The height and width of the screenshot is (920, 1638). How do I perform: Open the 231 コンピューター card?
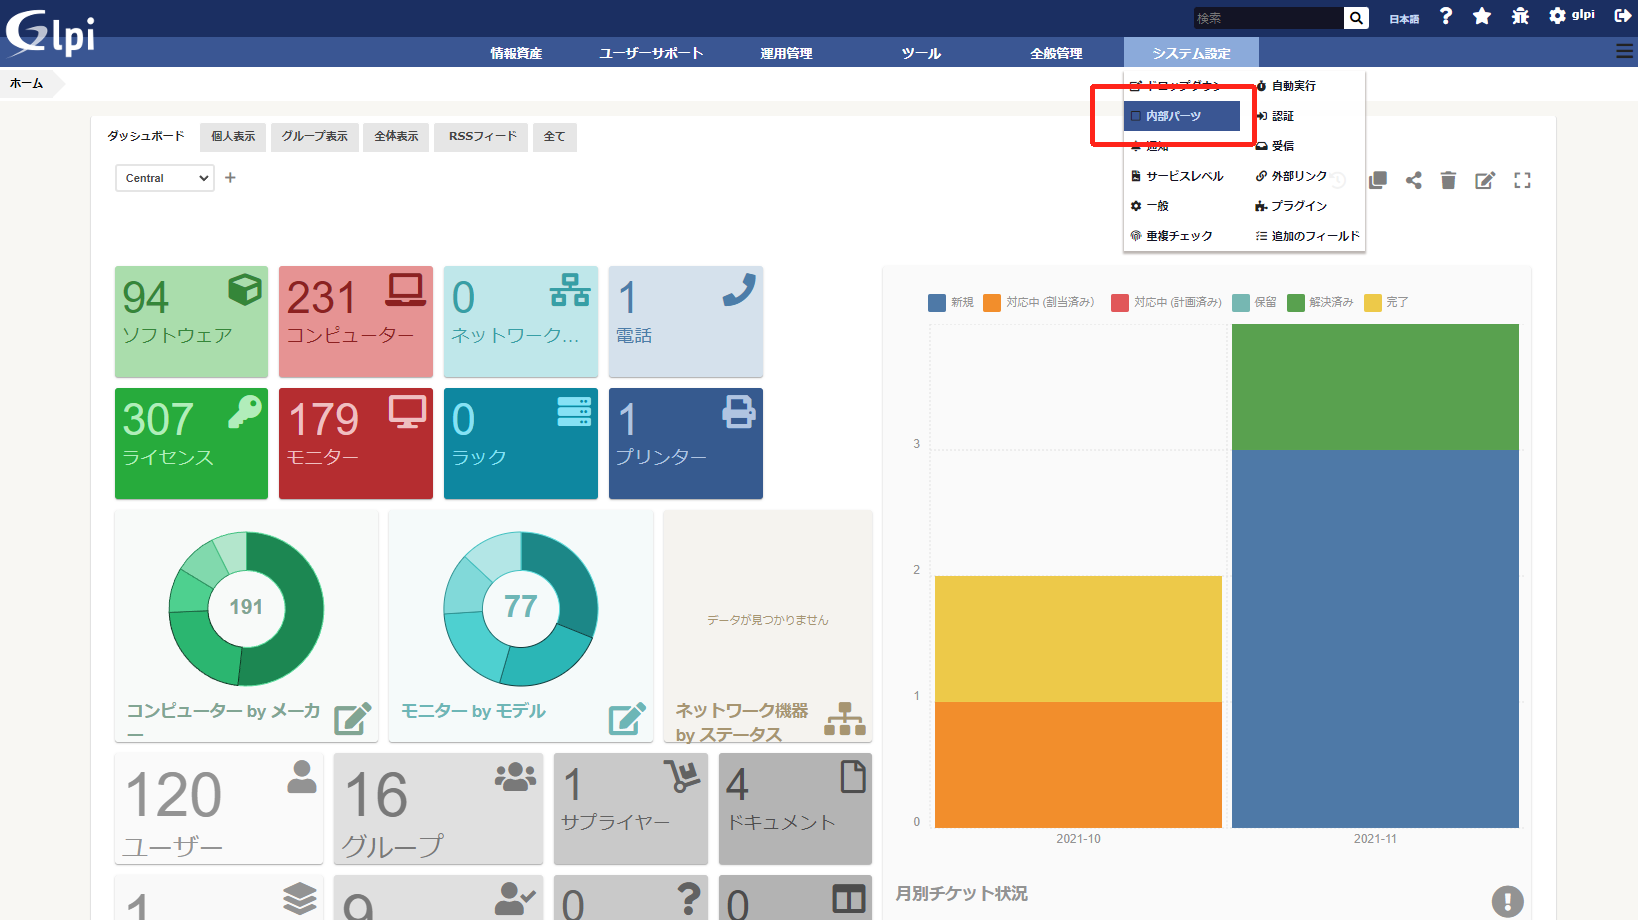coord(355,321)
